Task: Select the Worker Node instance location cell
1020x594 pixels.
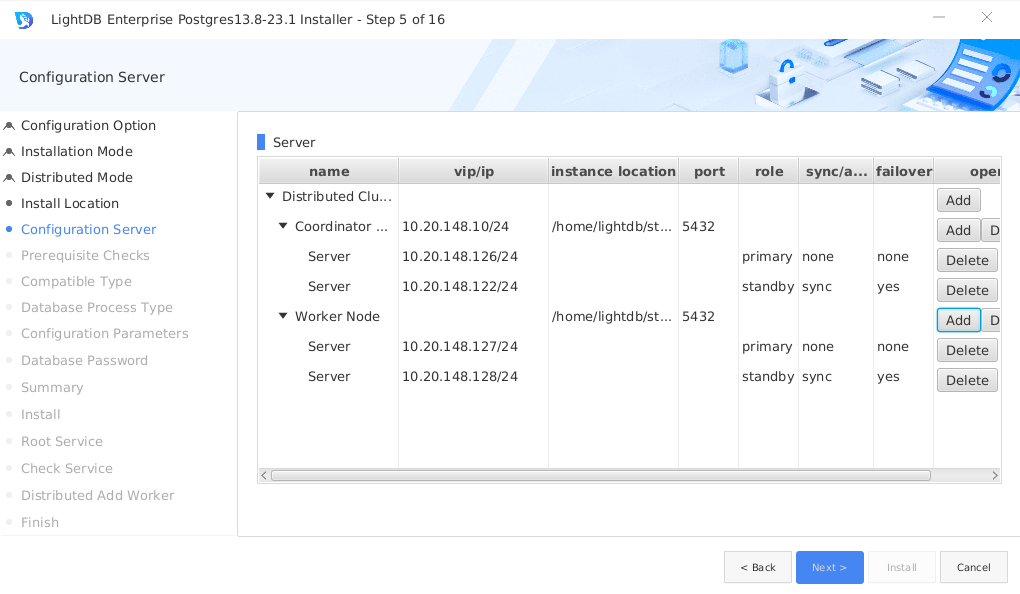Action: coord(613,316)
